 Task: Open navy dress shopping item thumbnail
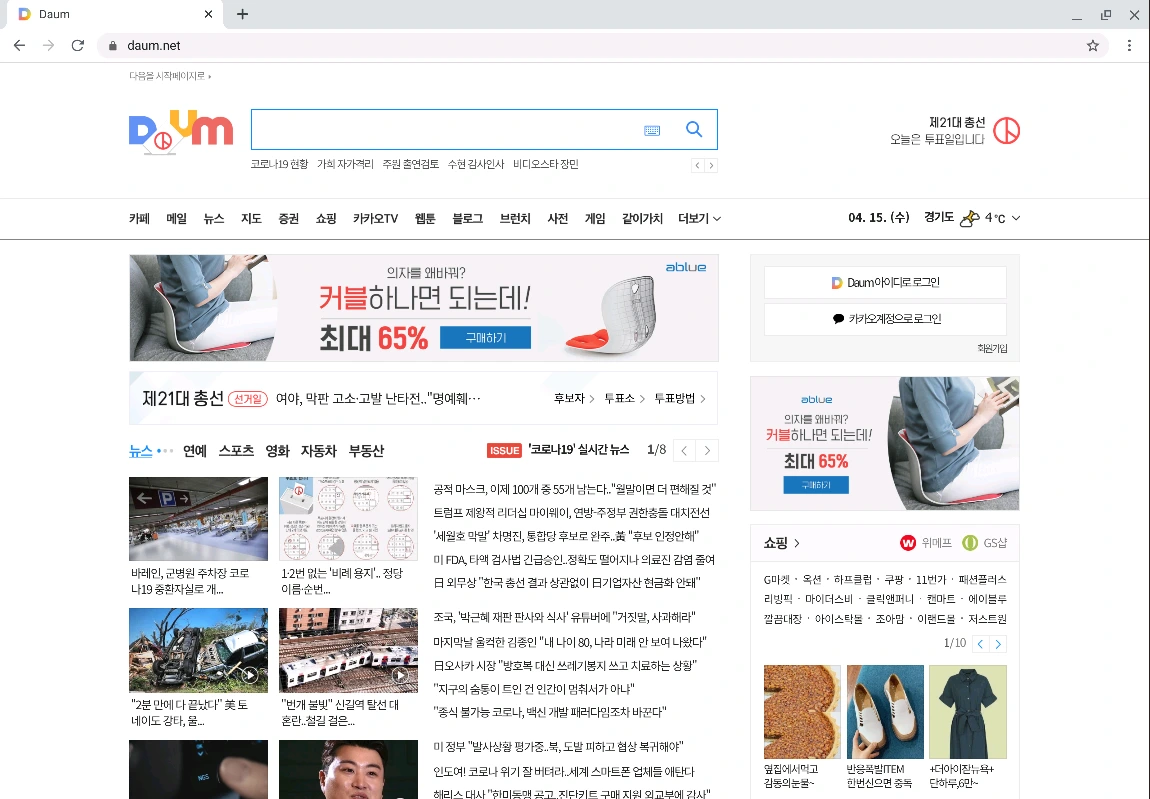click(x=967, y=712)
